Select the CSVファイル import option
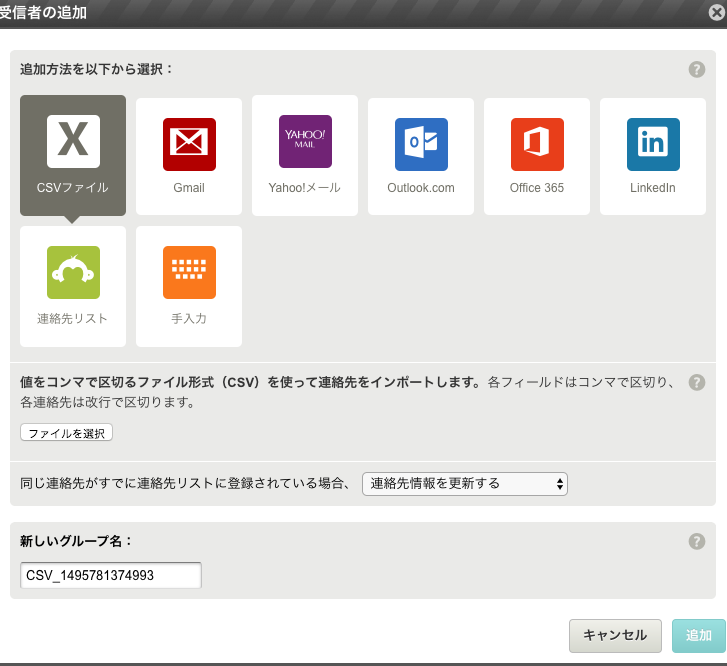 (x=73, y=155)
